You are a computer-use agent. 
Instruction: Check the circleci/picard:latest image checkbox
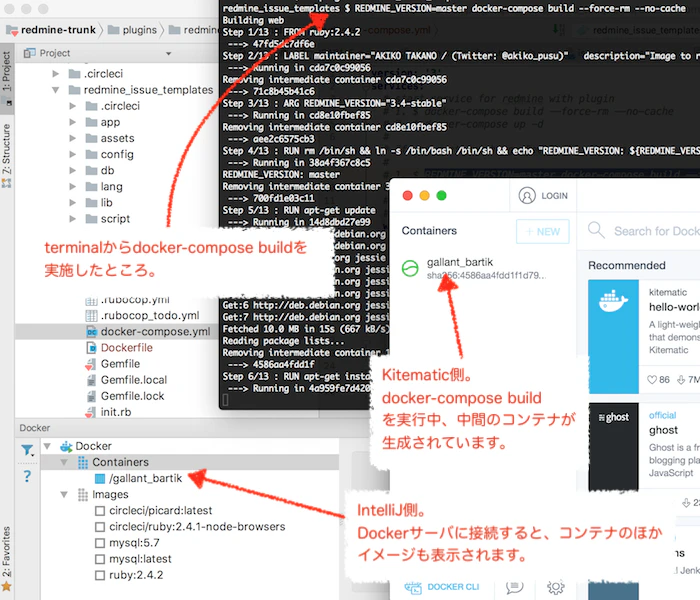tap(100, 511)
